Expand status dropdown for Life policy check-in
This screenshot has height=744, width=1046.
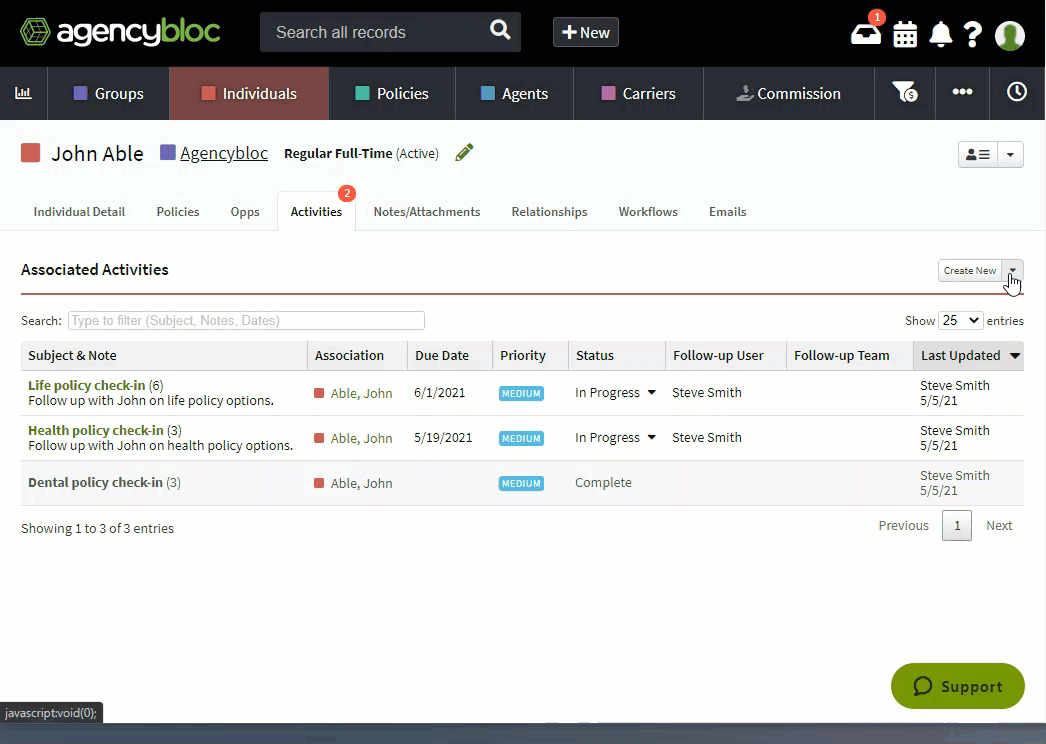651,393
